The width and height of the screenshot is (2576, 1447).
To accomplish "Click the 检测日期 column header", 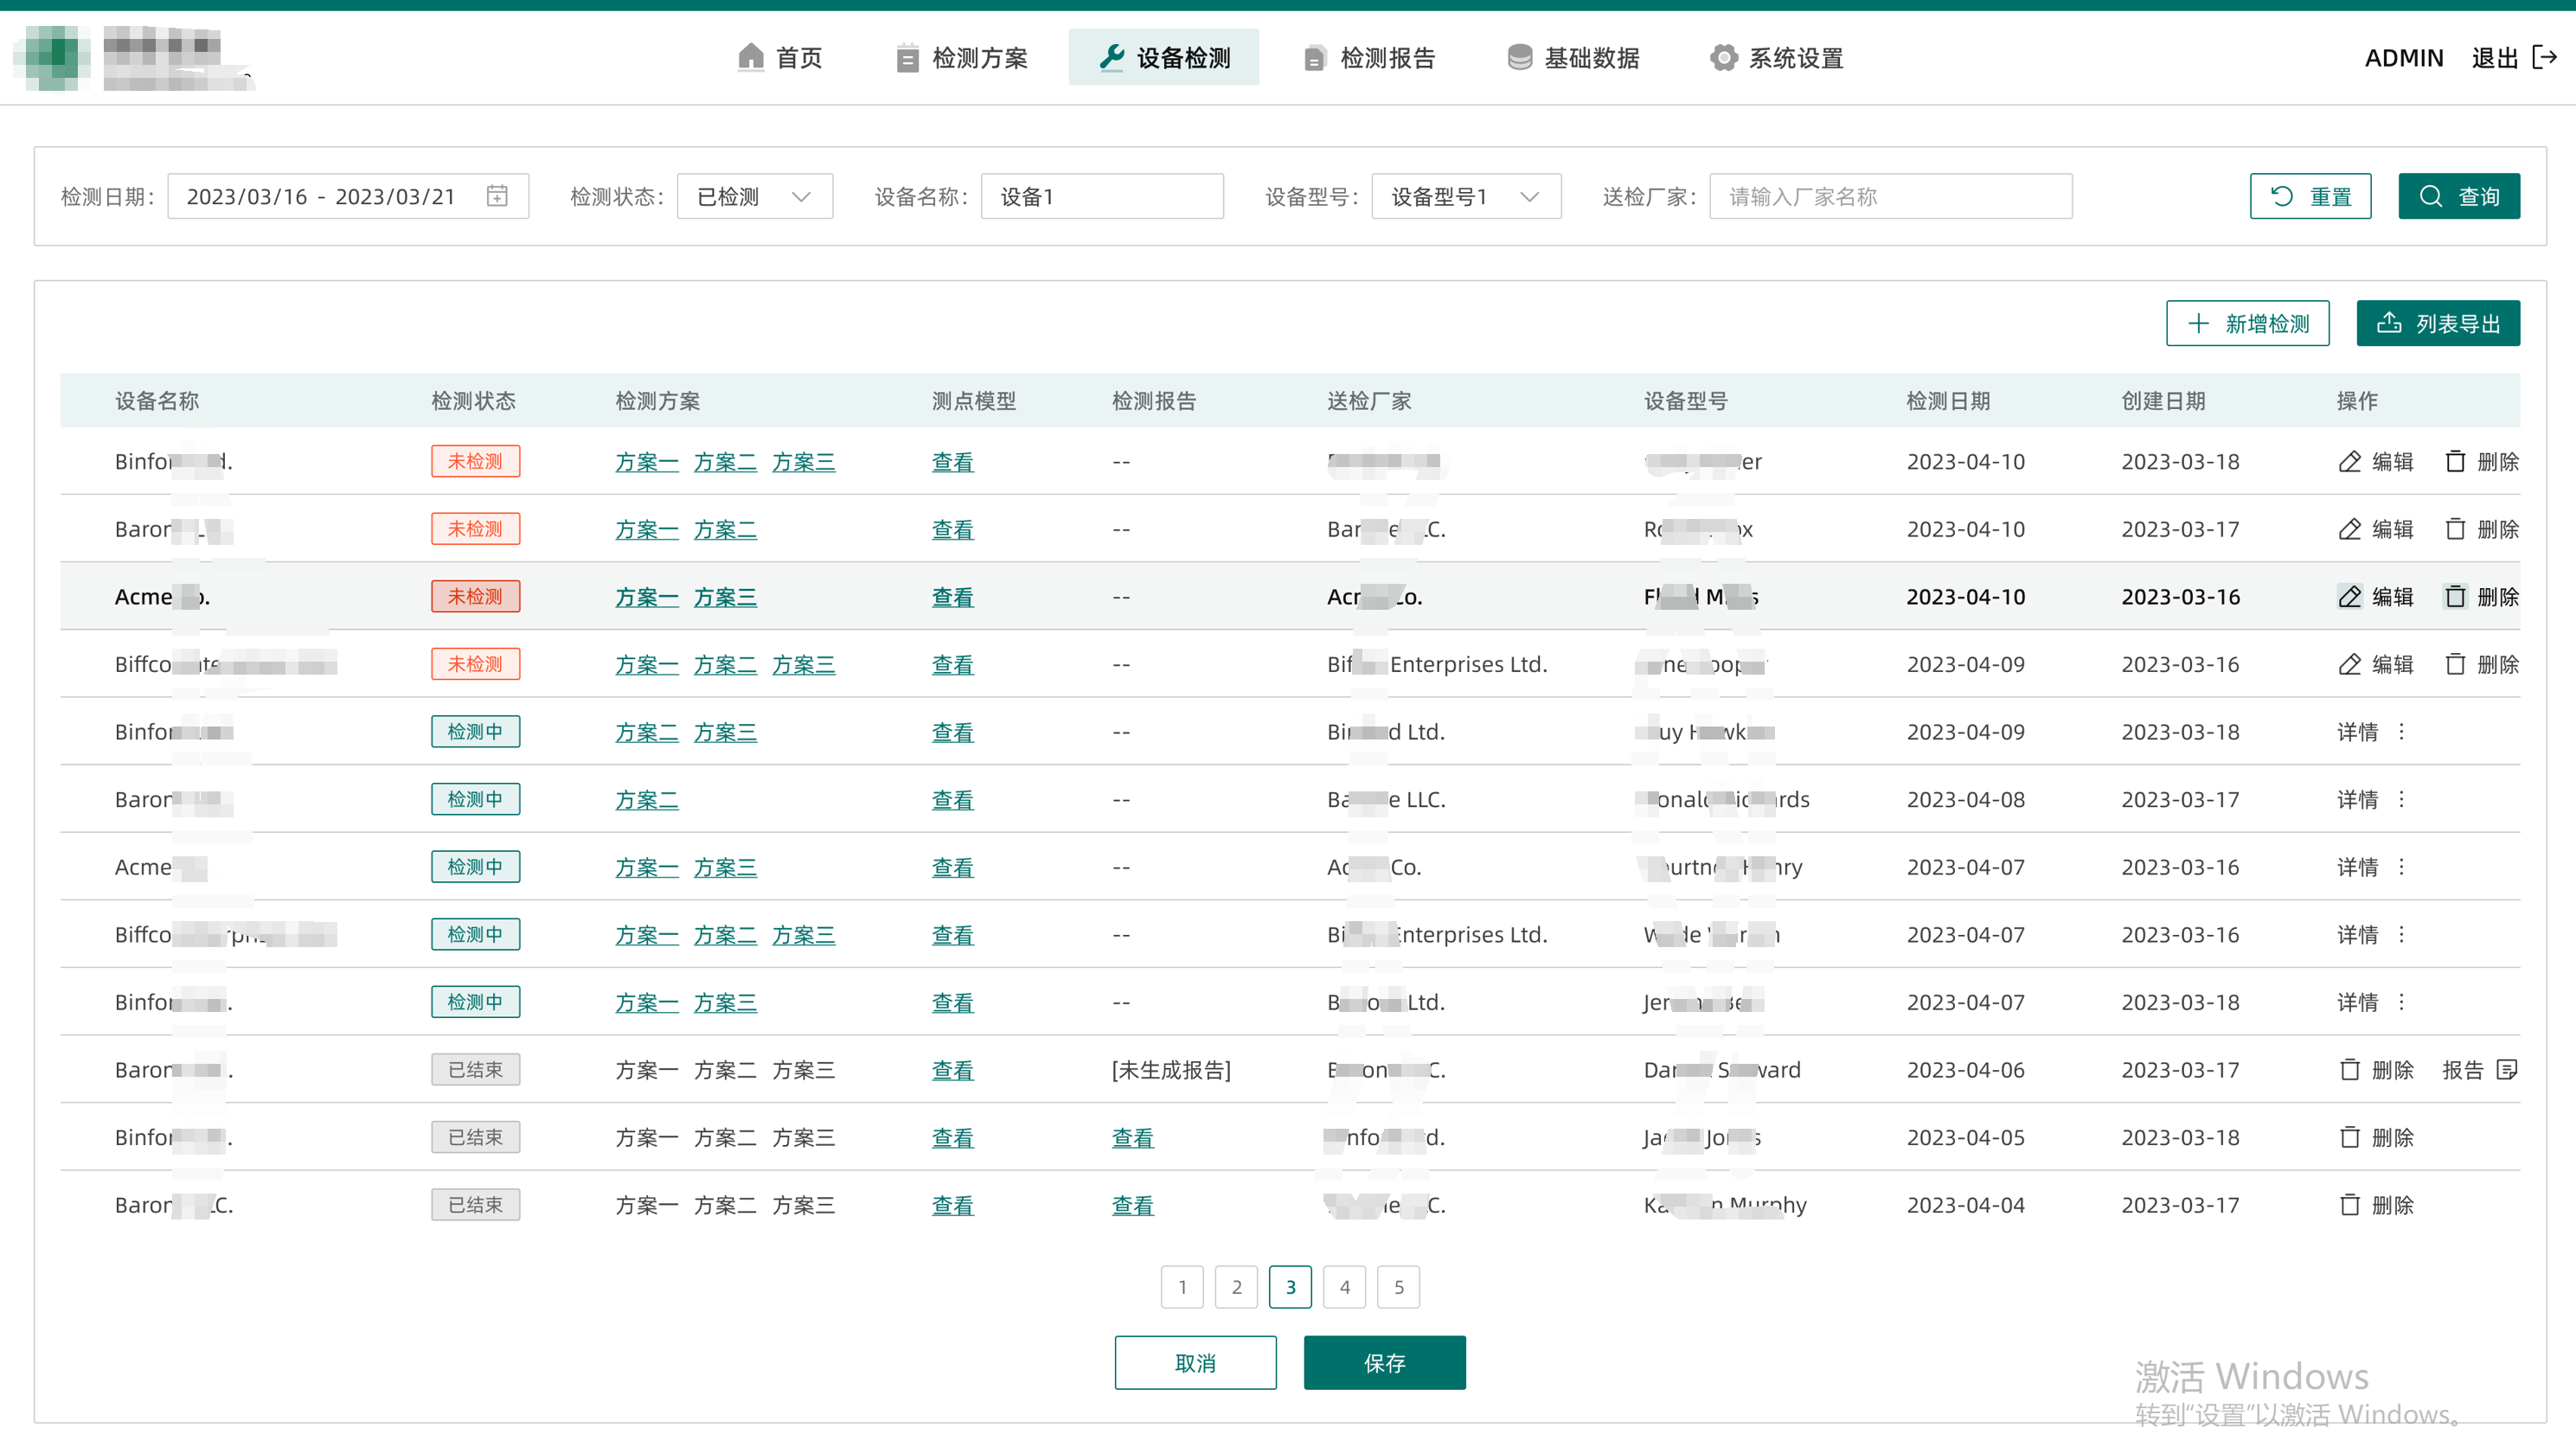I will click(1948, 401).
